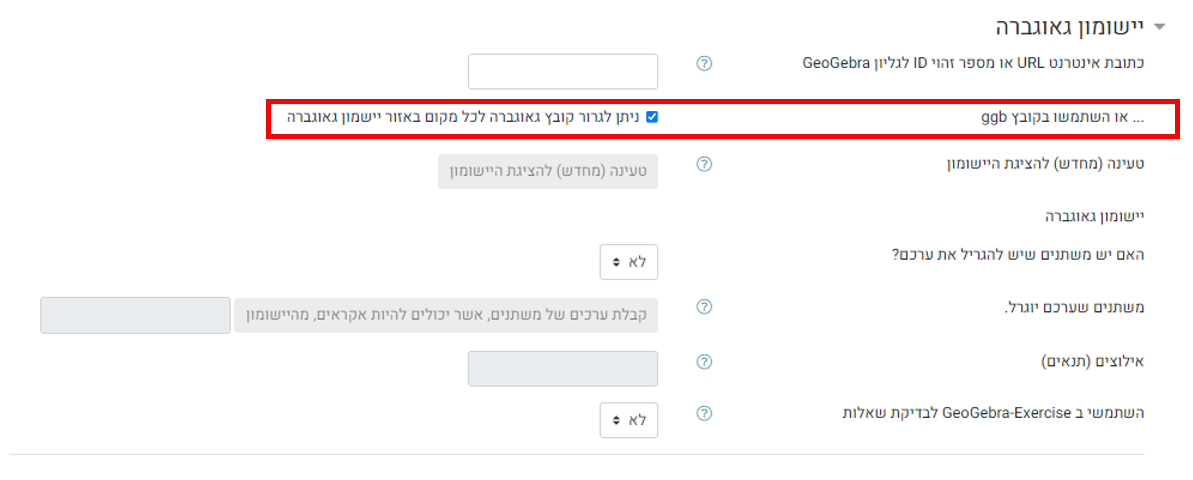This screenshot has height=480, width=1193.
Task: Click the אילוצים (תנאים) label text
Action: coord(1093,361)
